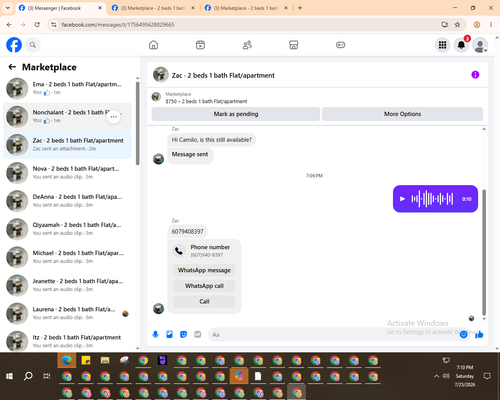Go back in browser history
This screenshot has height=400, width=500.
click(x=9, y=25)
